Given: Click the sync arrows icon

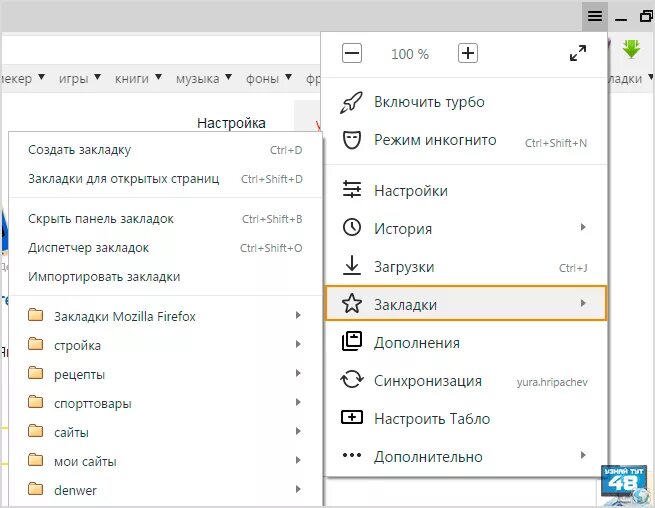Looking at the screenshot, I should [352, 380].
